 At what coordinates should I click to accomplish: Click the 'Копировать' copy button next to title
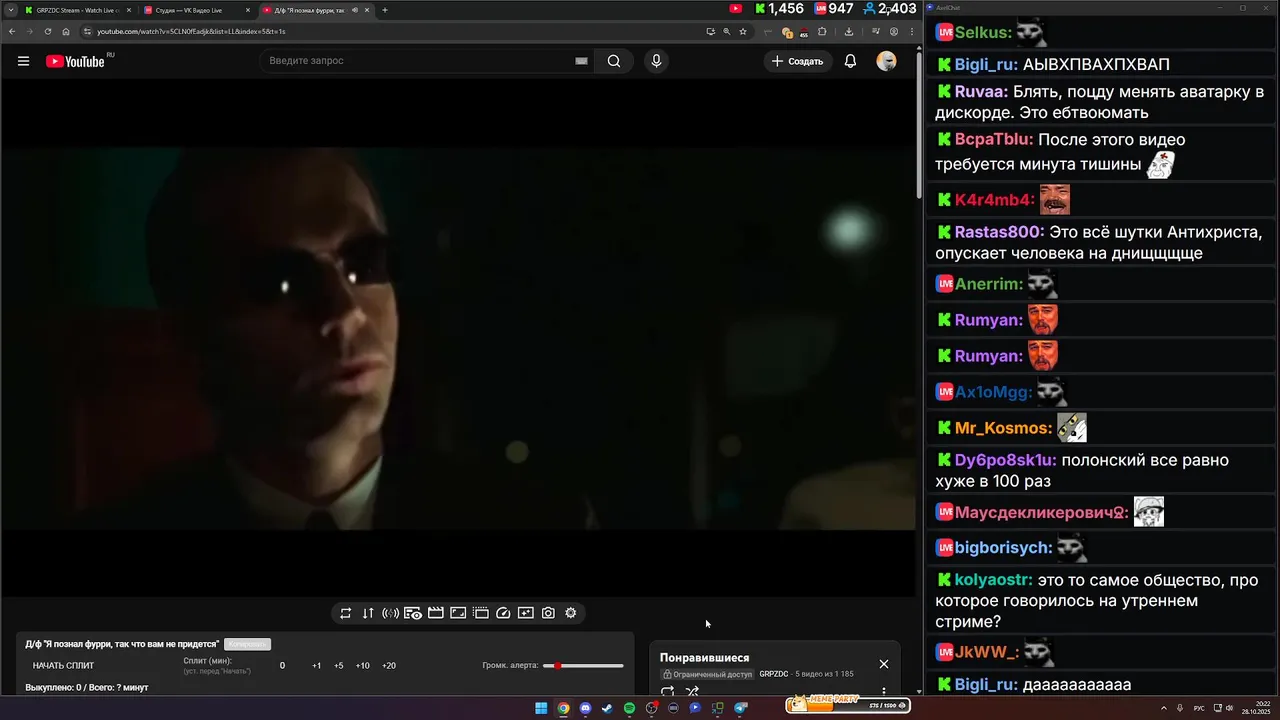coord(247,644)
